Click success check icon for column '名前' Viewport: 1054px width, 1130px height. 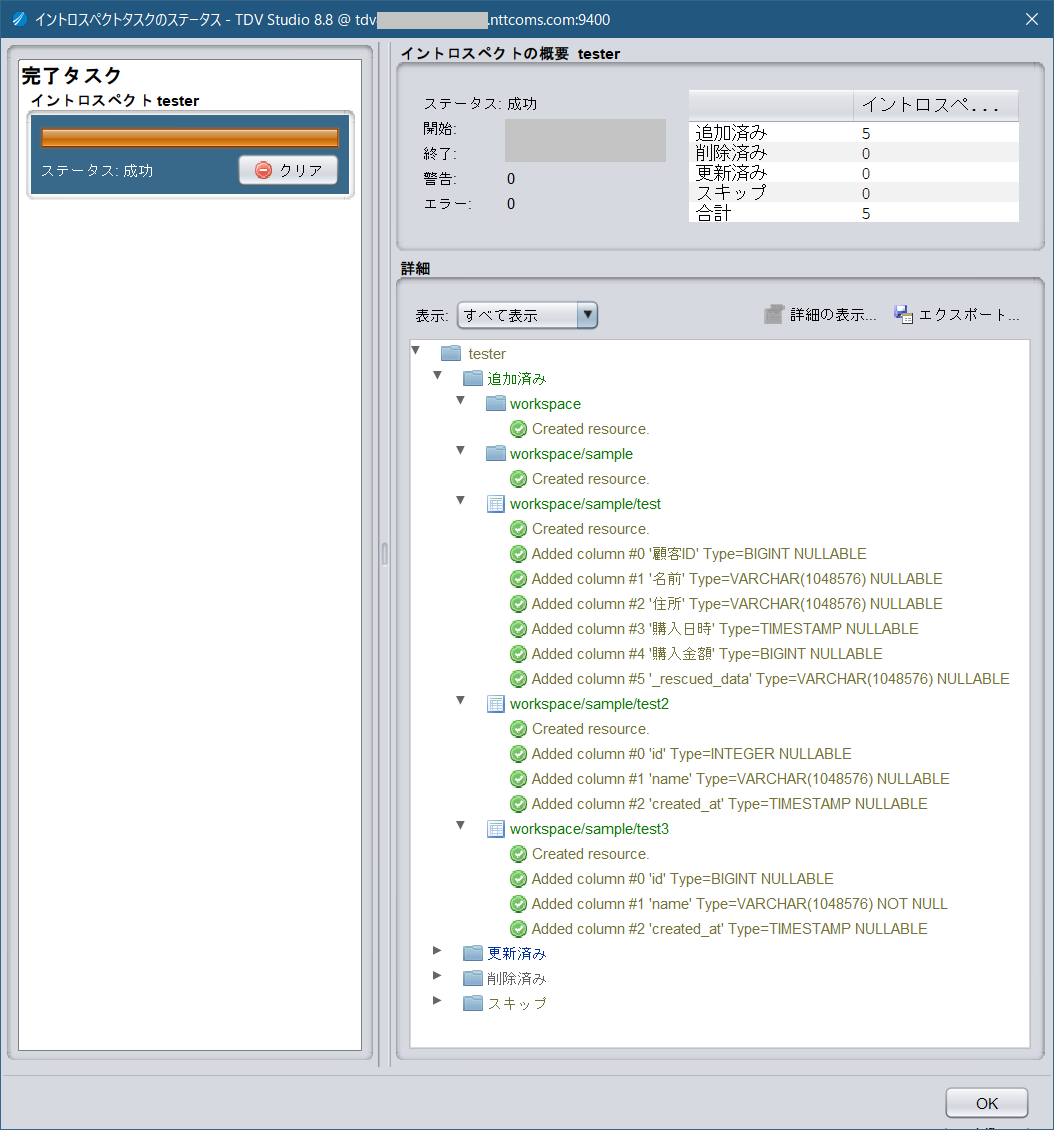[518, 579]
